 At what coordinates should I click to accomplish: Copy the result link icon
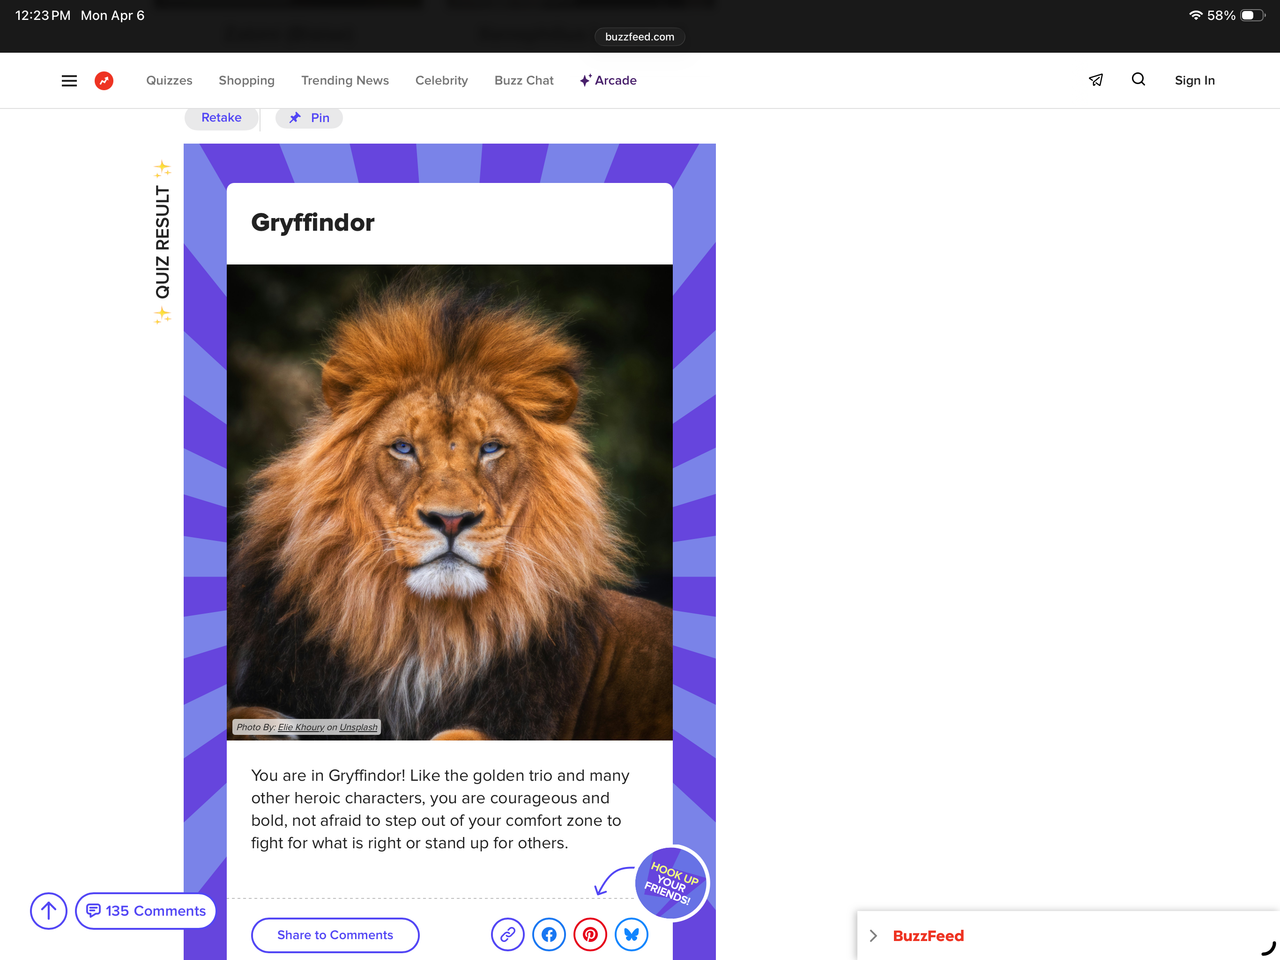508,935
